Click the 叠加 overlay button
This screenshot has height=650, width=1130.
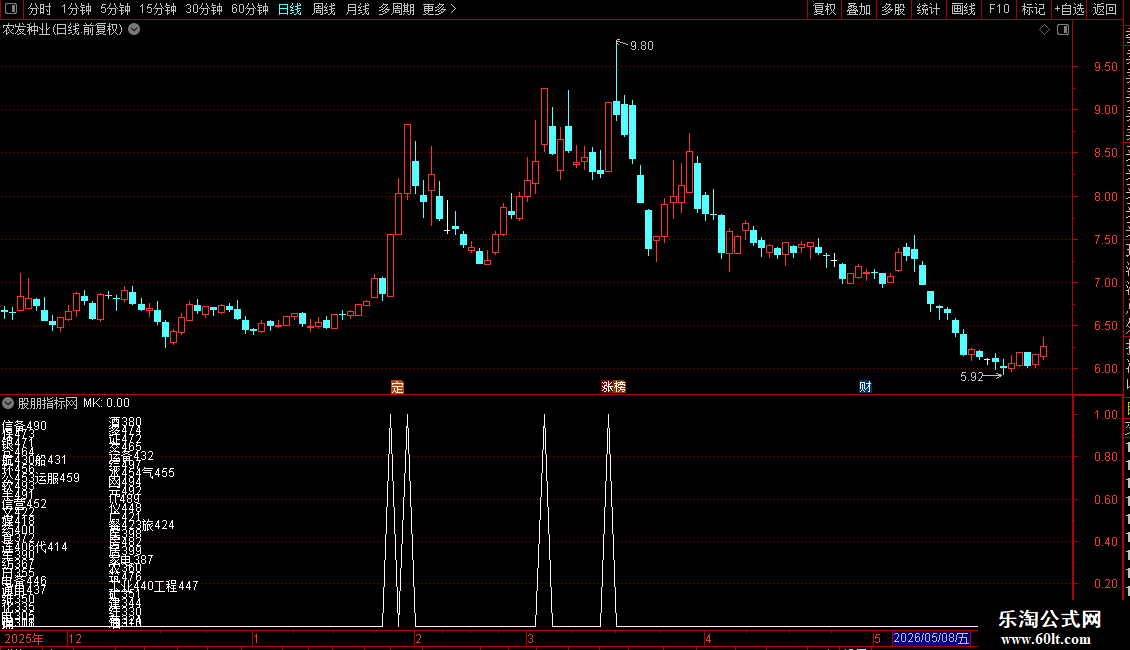(859, 9)
